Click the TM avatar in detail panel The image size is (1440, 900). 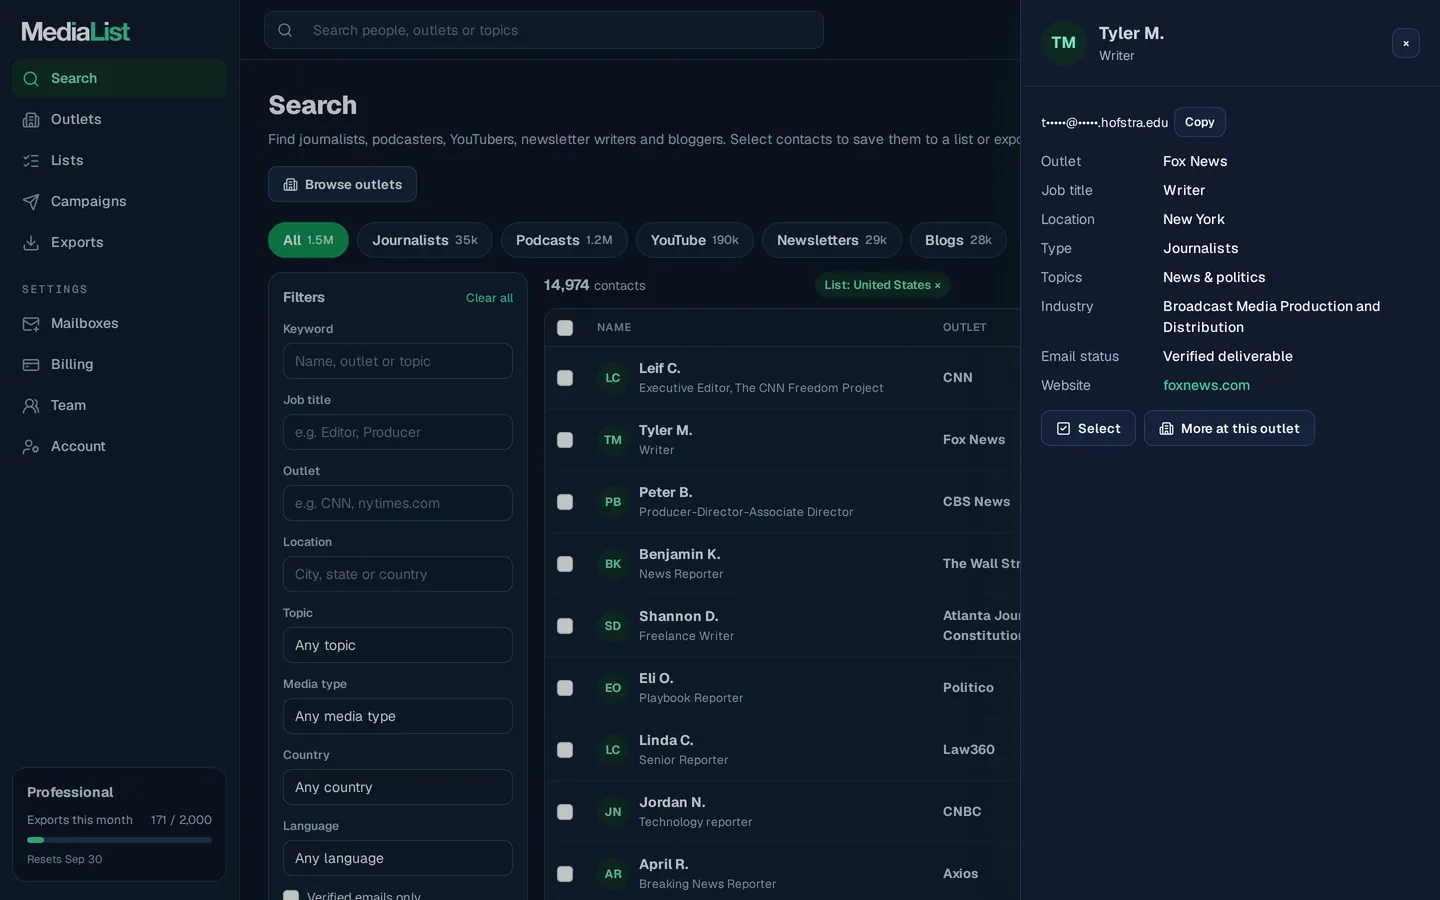pos(1064,43)
